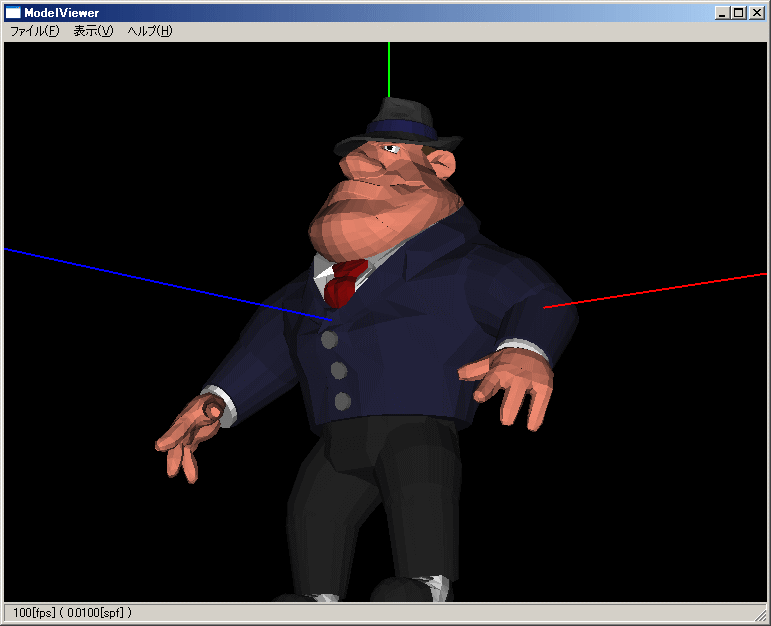Viewport: 771px width, 626px height.
Task: Click the window resize grip in status bar
Action: pos(760,614)
